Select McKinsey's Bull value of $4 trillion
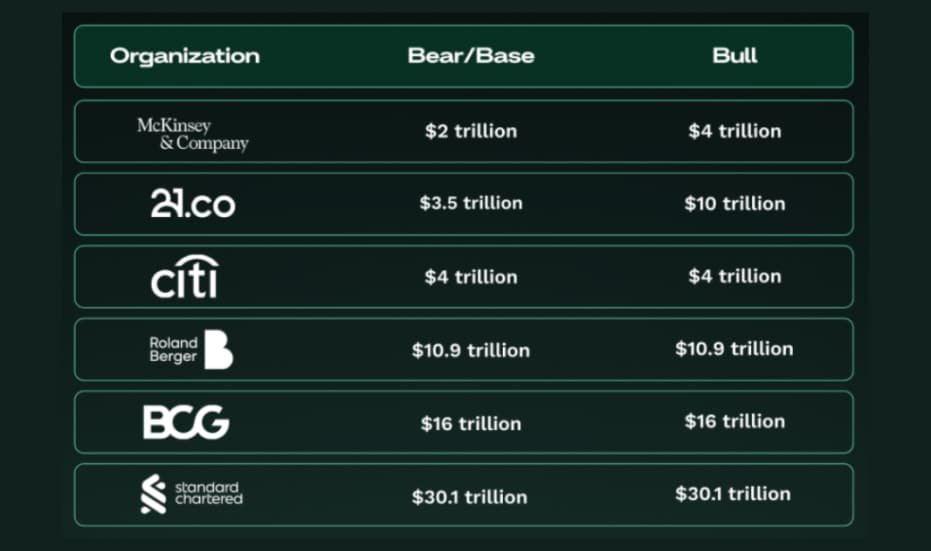The image size is (931, 551). pos(734,131)
